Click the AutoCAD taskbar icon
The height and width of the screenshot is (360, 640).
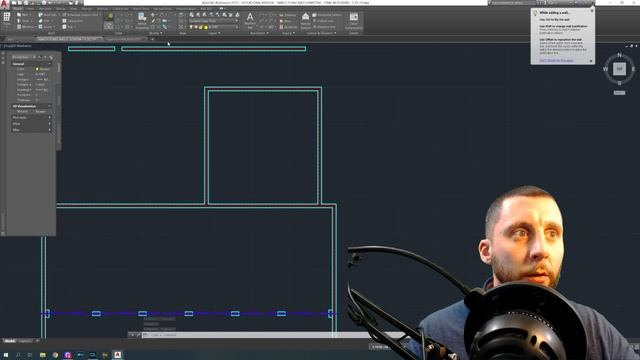[118, 355]
